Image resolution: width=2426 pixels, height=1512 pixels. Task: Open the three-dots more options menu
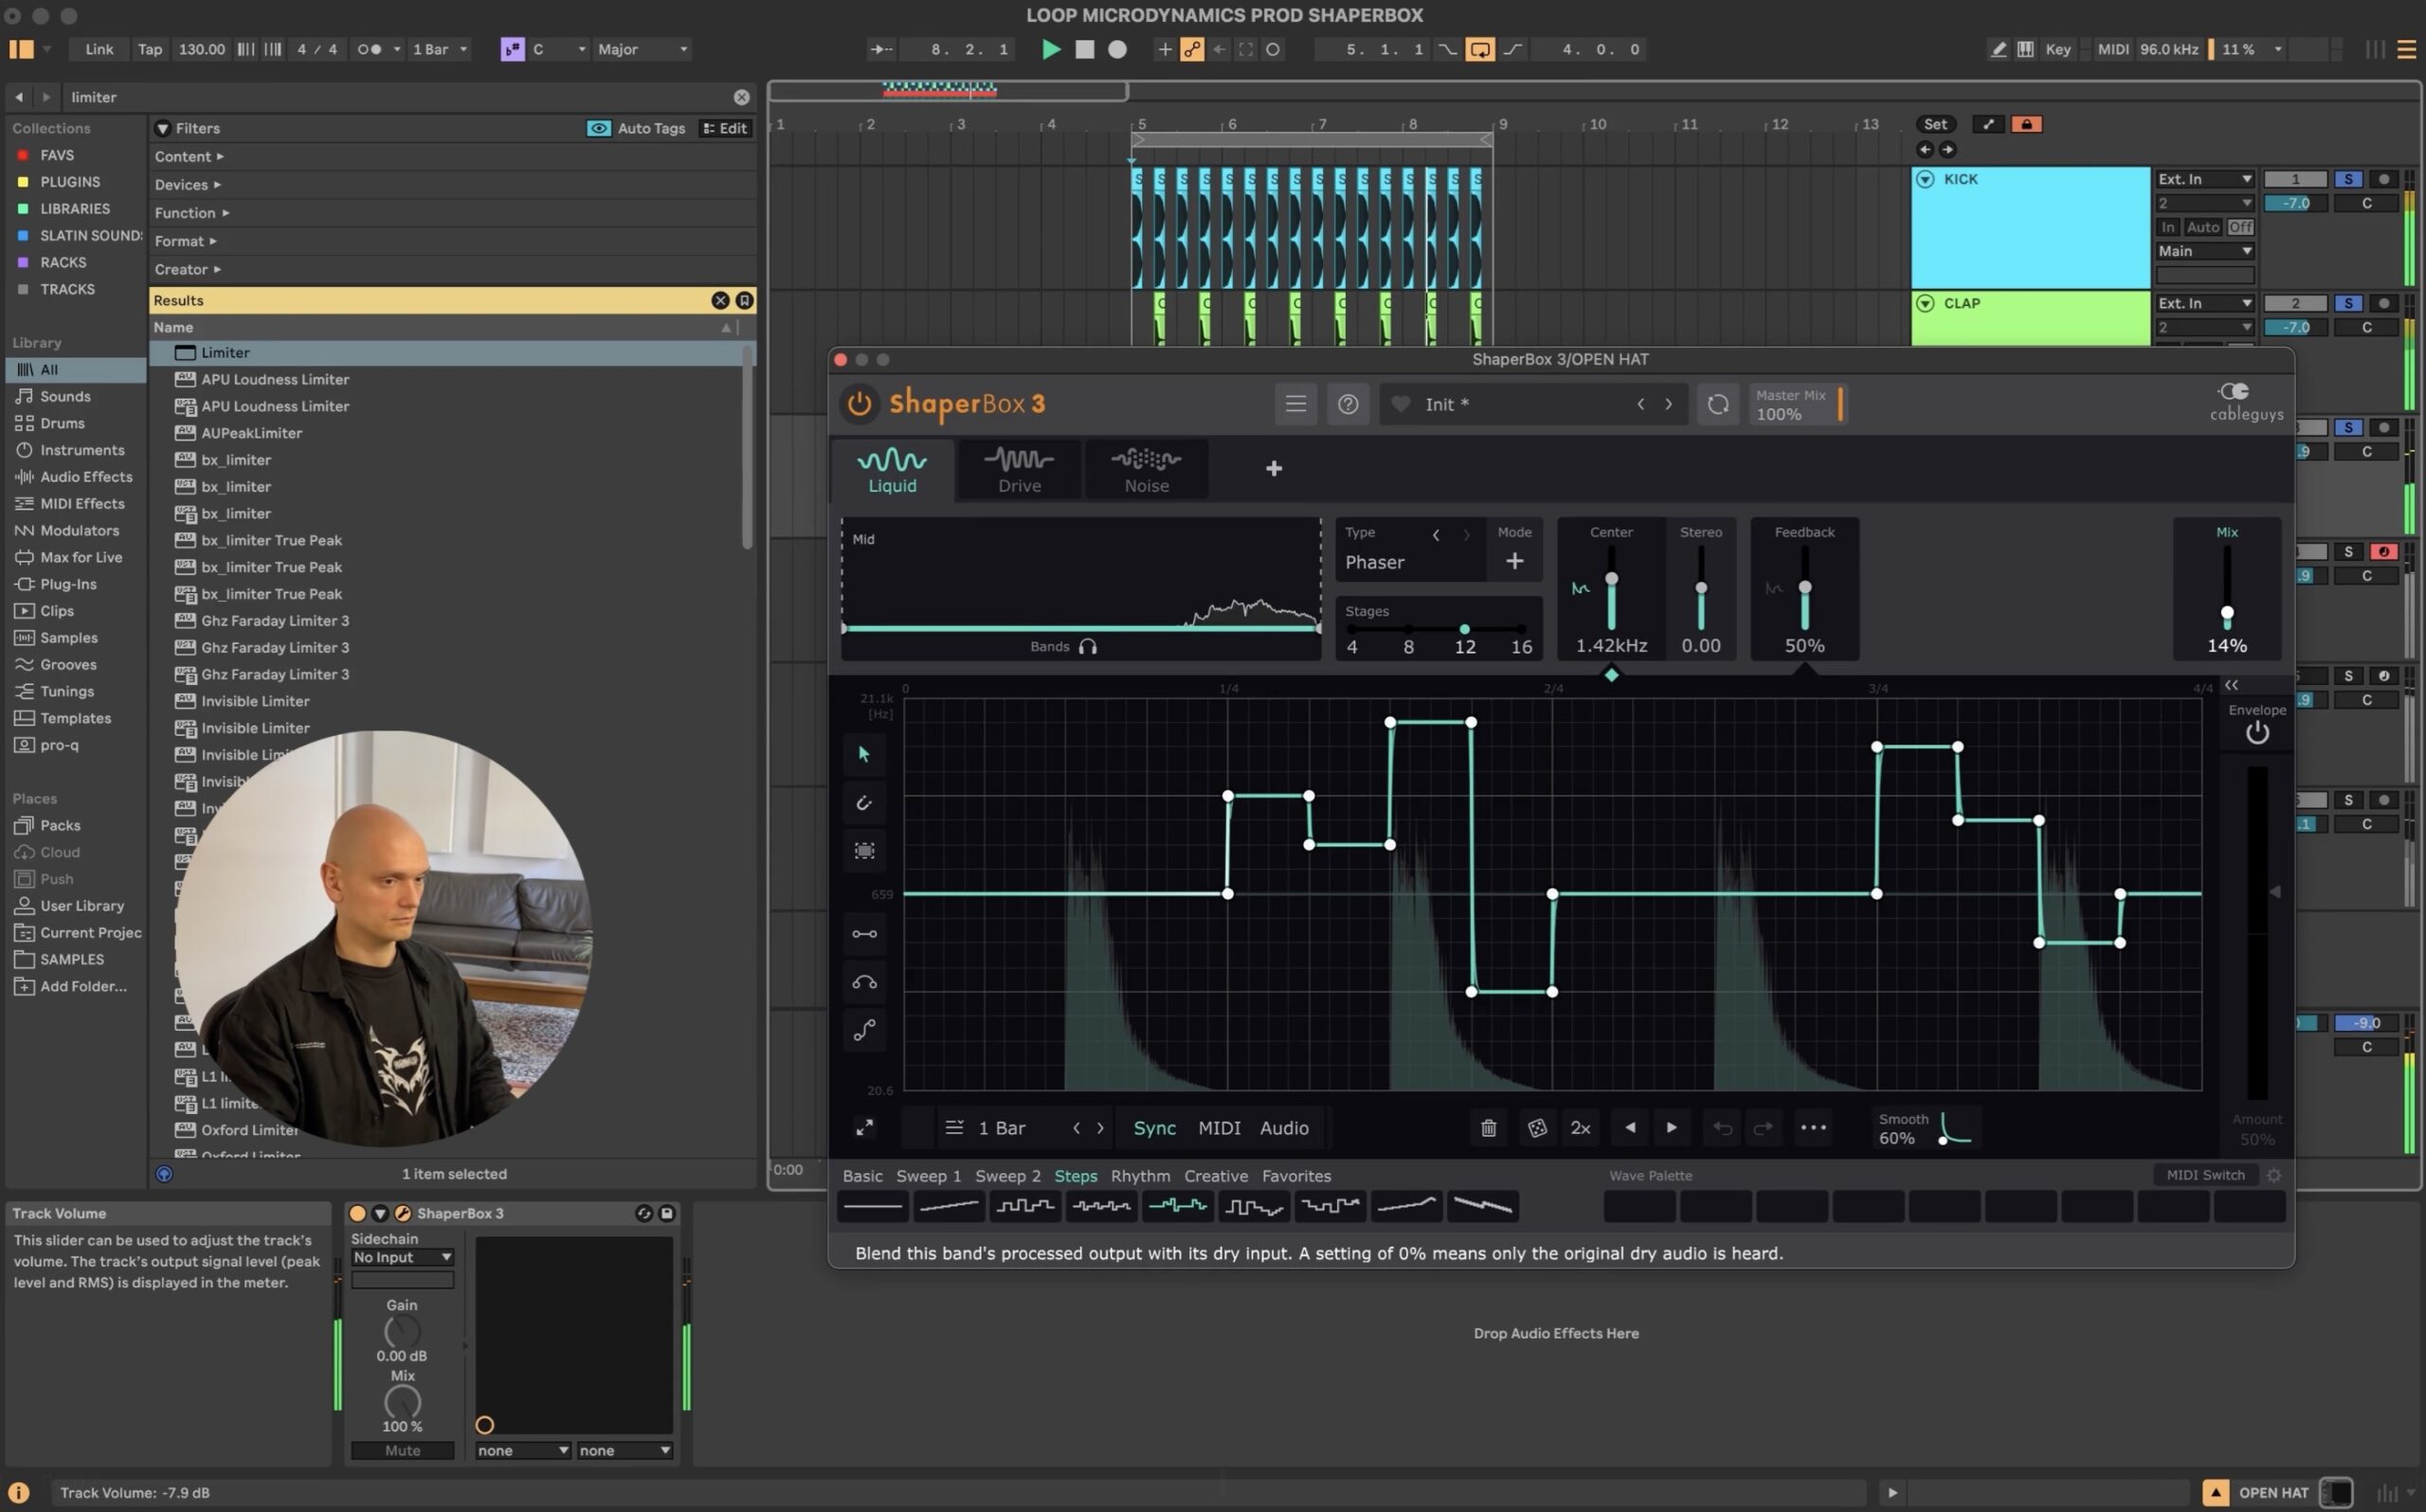(x=1813, y=1128)
